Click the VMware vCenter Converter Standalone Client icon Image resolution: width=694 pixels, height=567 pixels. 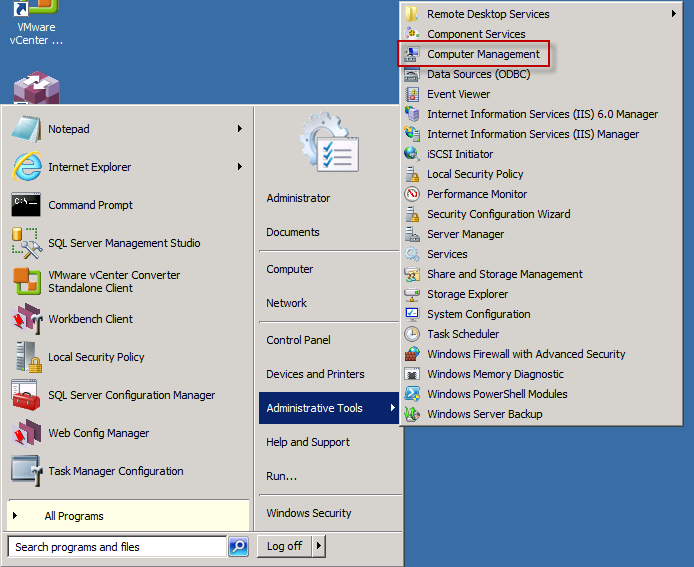[x=27, y=281]
